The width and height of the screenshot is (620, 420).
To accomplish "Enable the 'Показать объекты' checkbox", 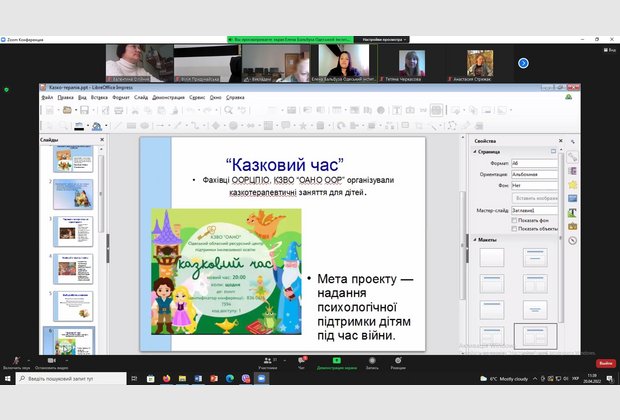I will point(515,229).
